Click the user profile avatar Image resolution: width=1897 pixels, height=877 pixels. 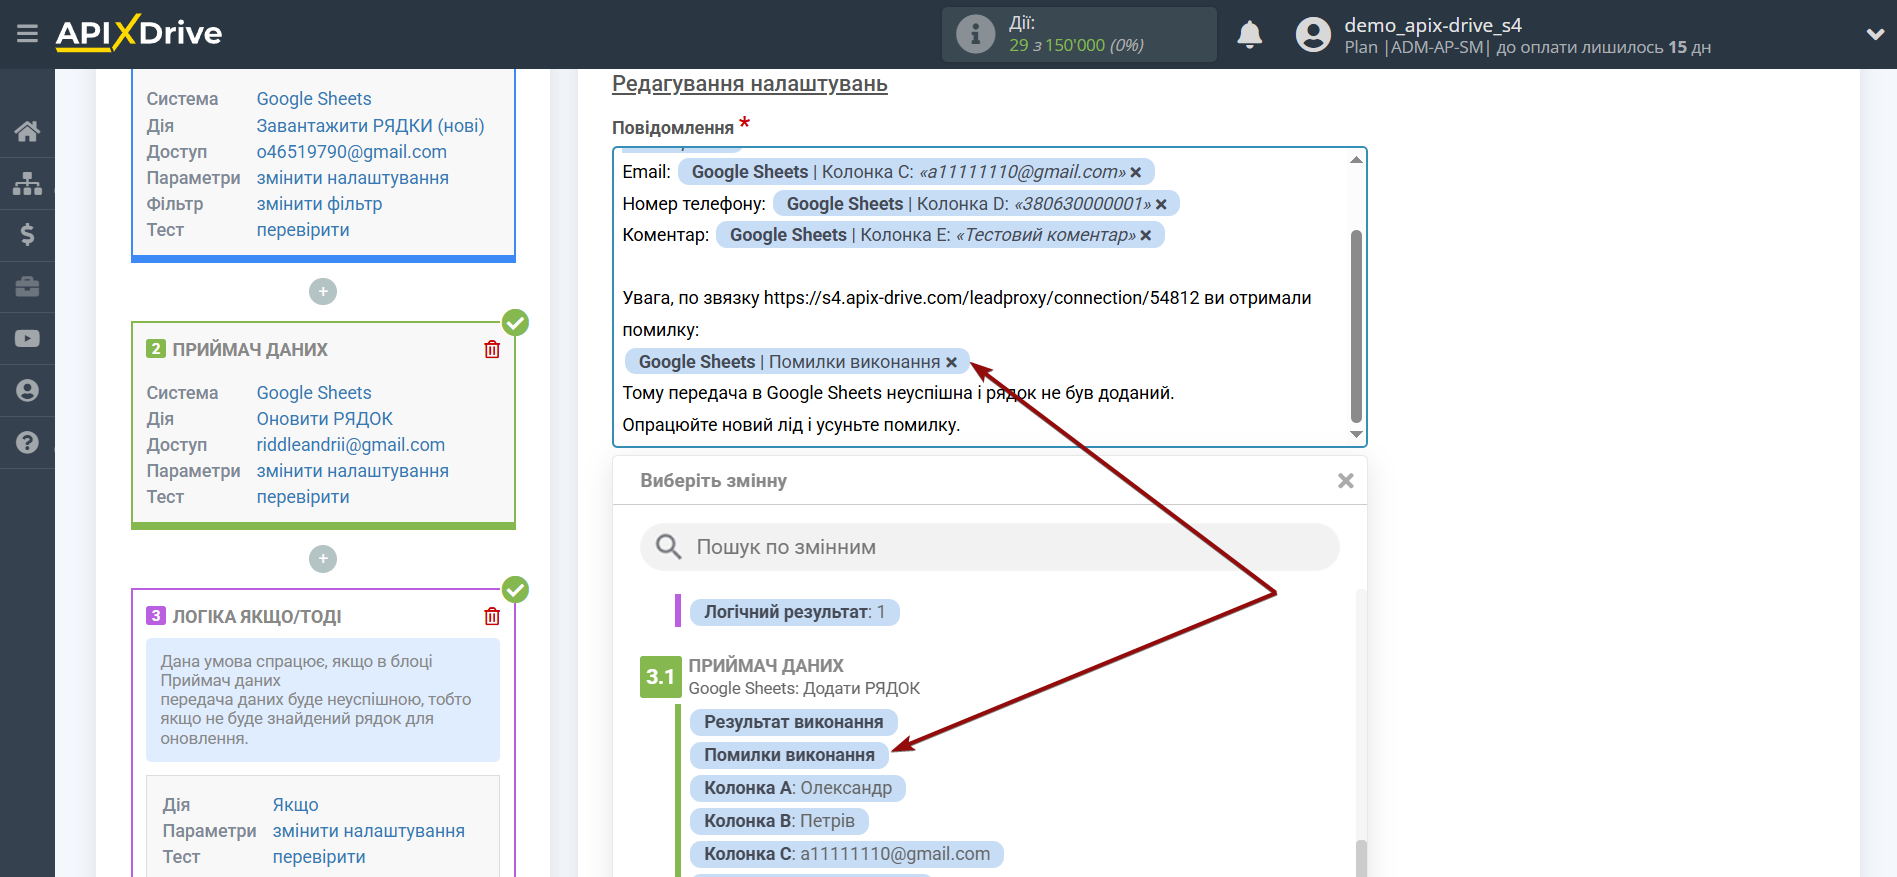[1313, 35]
